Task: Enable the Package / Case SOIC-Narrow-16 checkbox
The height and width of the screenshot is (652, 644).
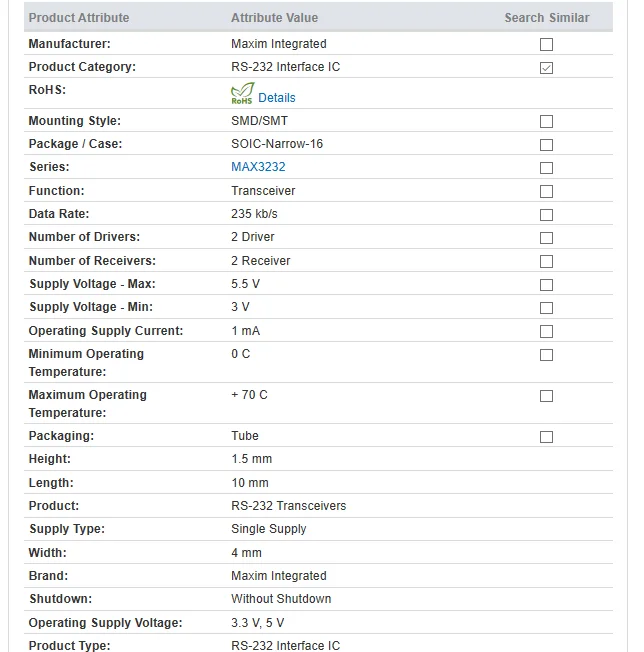Action: point(546,145)
